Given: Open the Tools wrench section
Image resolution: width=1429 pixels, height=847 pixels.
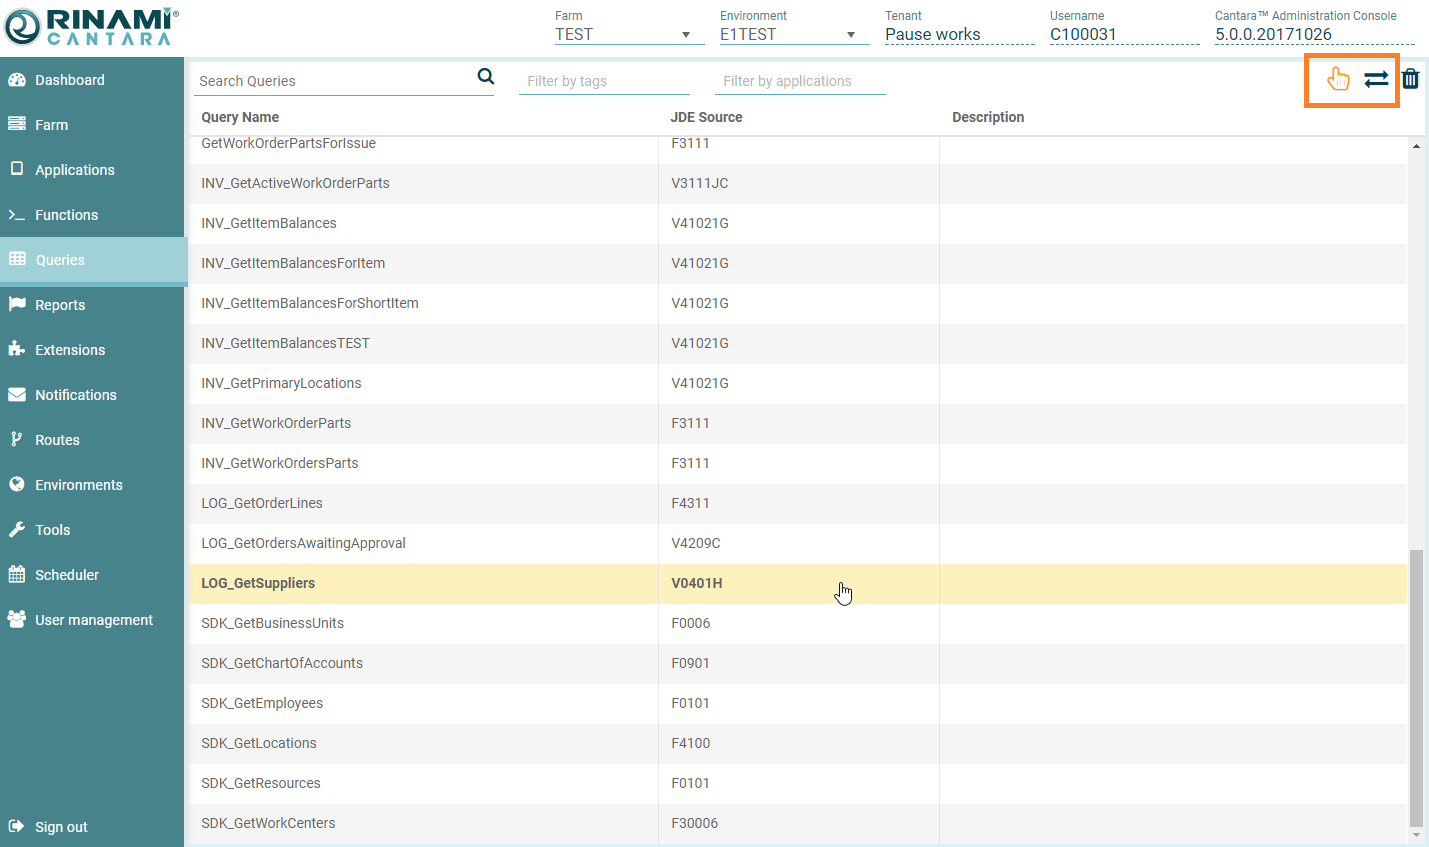Looking at the screenshot, I should click(52, 530).
